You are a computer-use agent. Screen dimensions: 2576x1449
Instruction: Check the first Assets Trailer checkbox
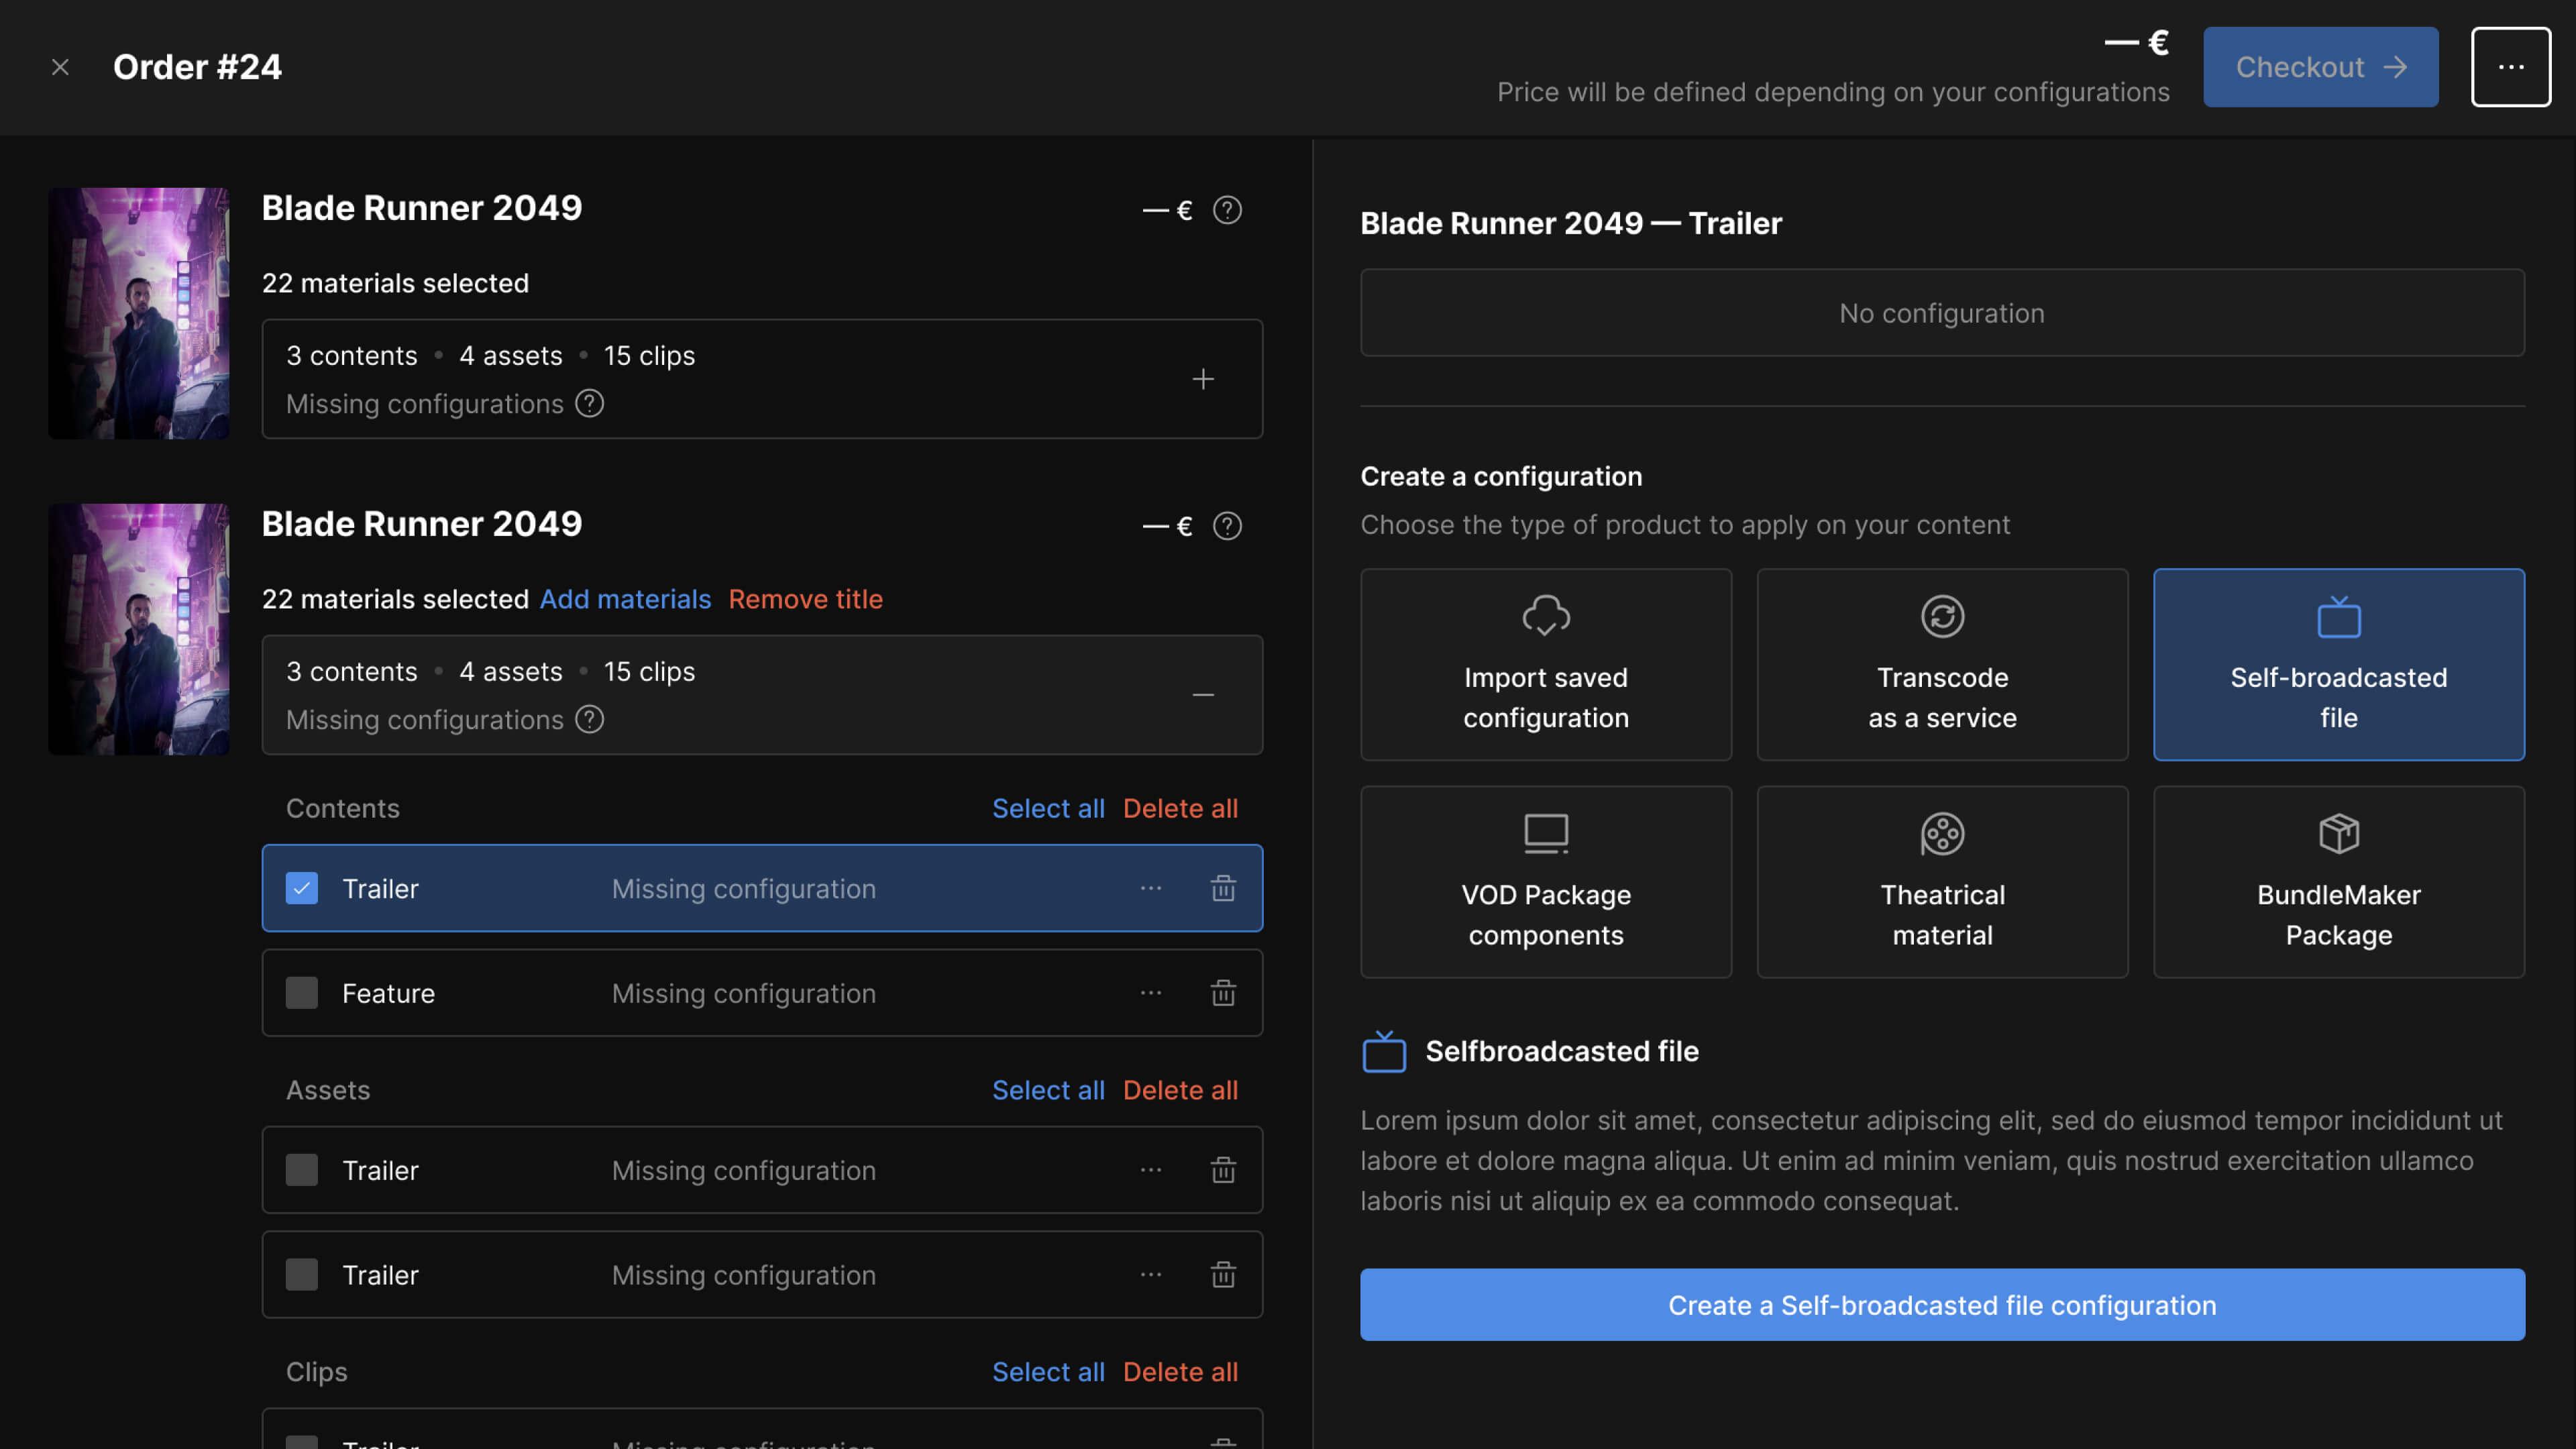pyautogui.click(x=302, y=1170)
